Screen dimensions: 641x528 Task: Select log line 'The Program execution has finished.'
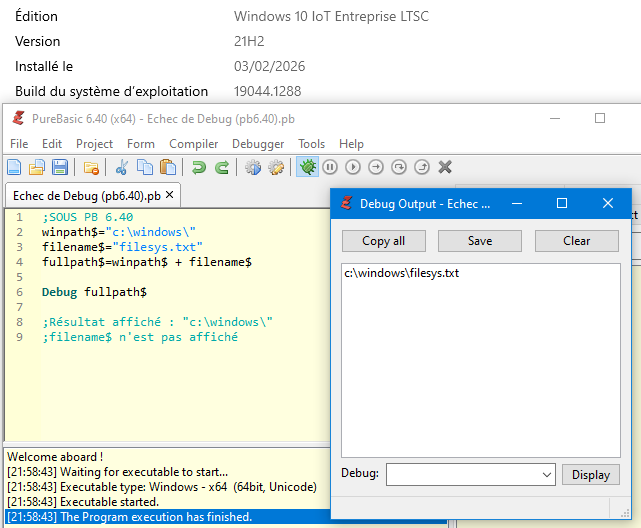pyautogui.click(x=129, y=517)
